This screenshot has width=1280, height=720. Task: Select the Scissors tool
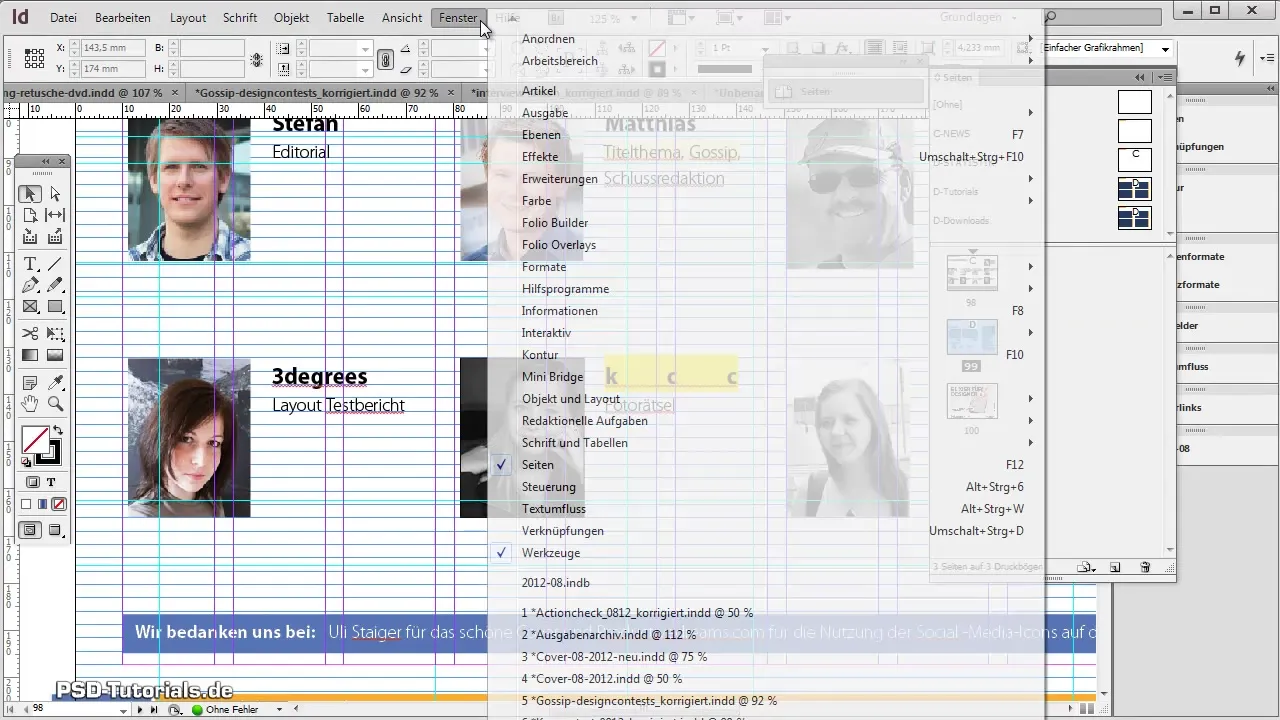tap(30, 333)
